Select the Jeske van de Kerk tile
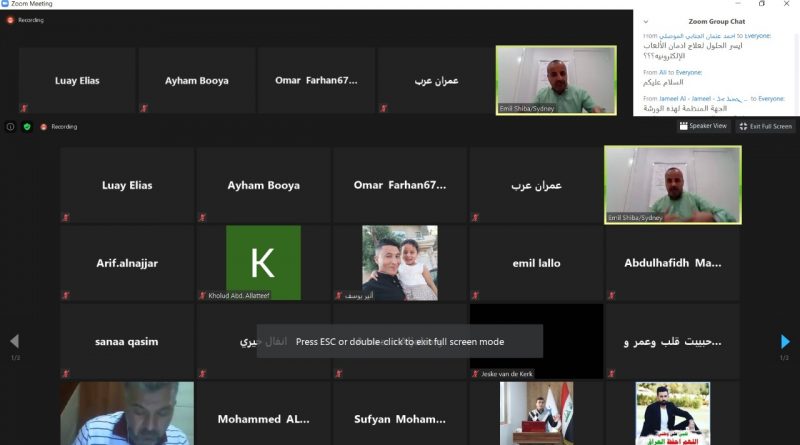Screen dimensions: 800x445 (536, 341)
